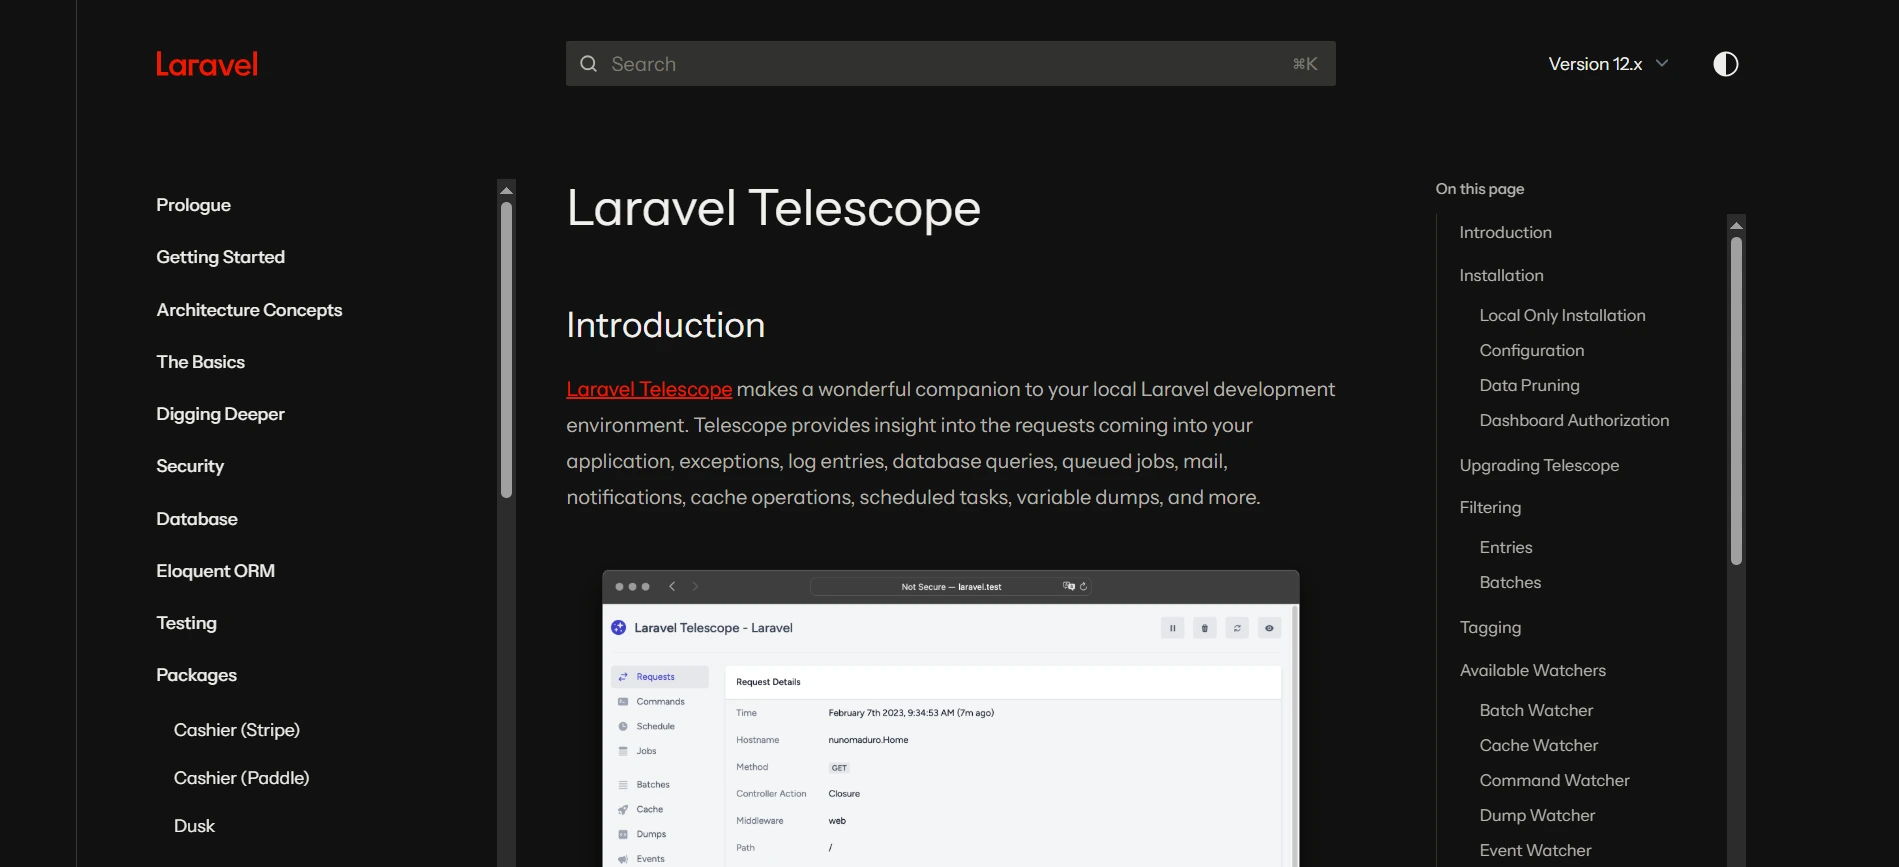Expand the Database section
Image resolution: width=1899 pixels, height=867 pixels.
(x=197, y=519)
